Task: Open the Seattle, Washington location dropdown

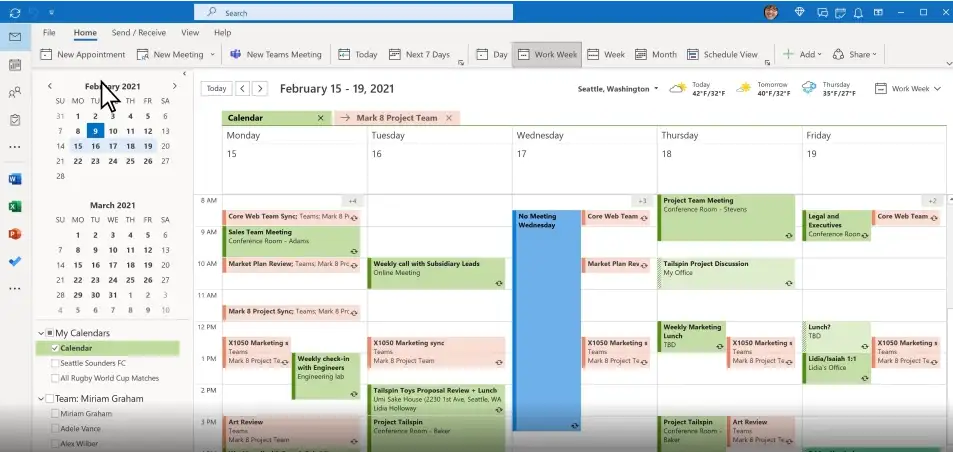Action: click(618, 89)
